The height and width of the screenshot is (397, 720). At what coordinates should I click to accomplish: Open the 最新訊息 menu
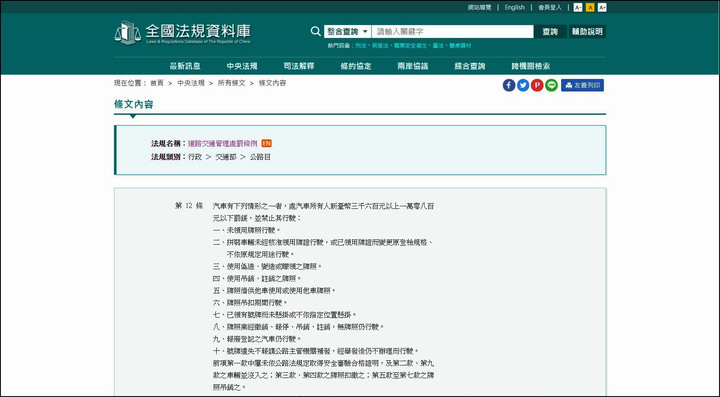(185, 66)
